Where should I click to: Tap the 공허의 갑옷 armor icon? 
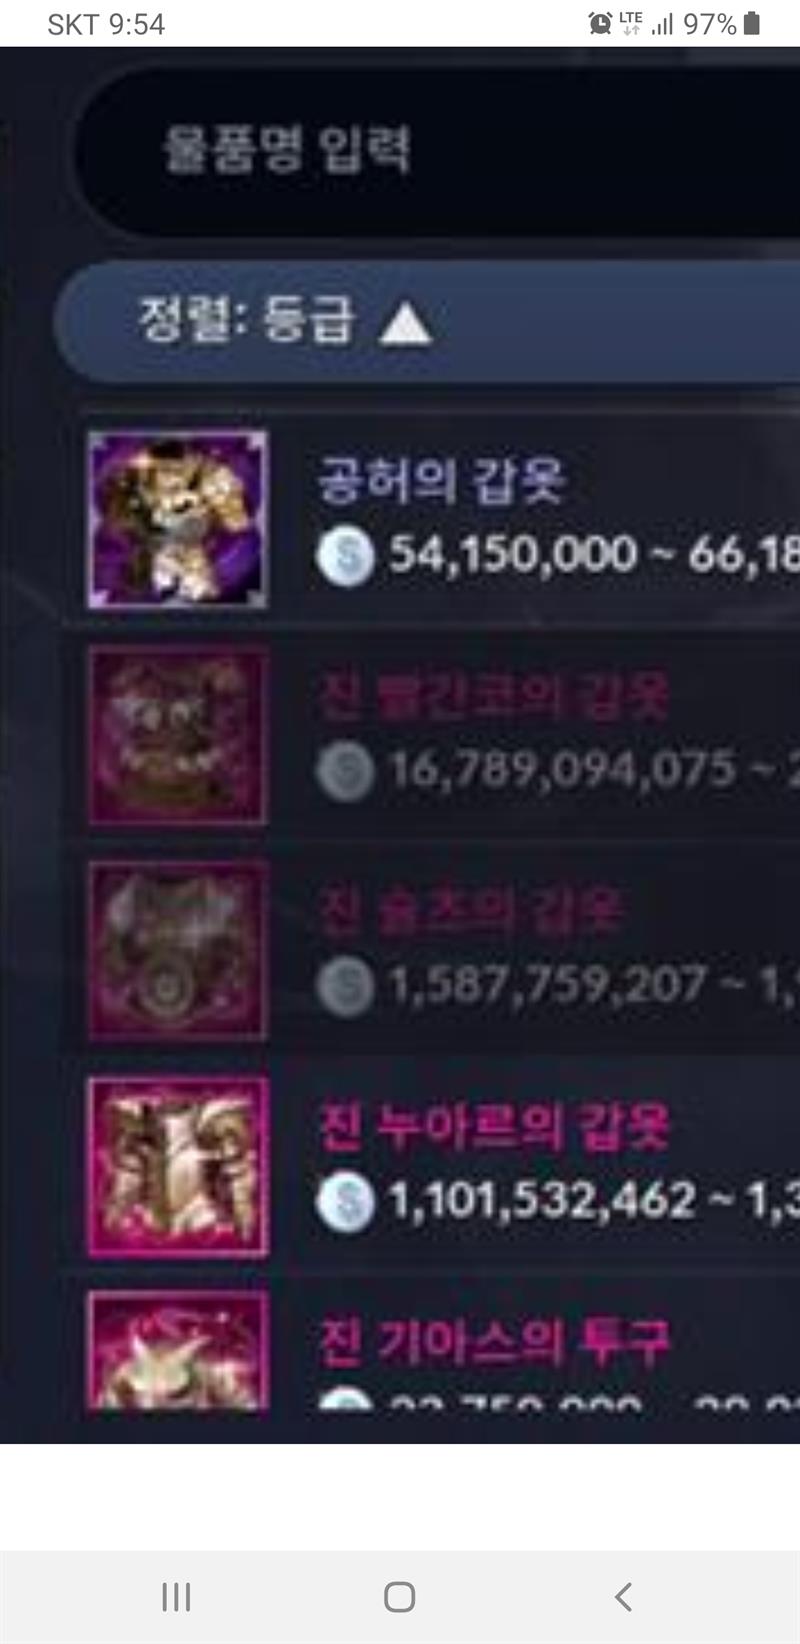coord(178,520)
